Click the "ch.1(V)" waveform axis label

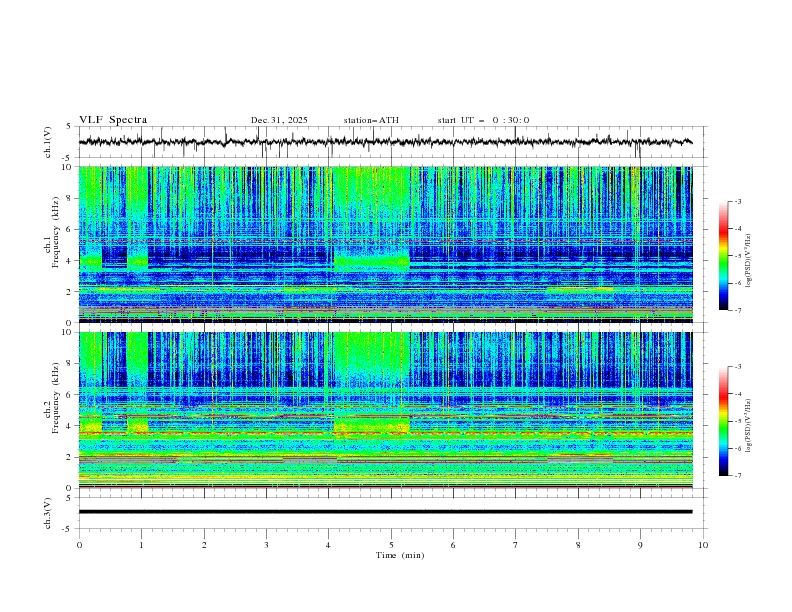coord(48,142)
